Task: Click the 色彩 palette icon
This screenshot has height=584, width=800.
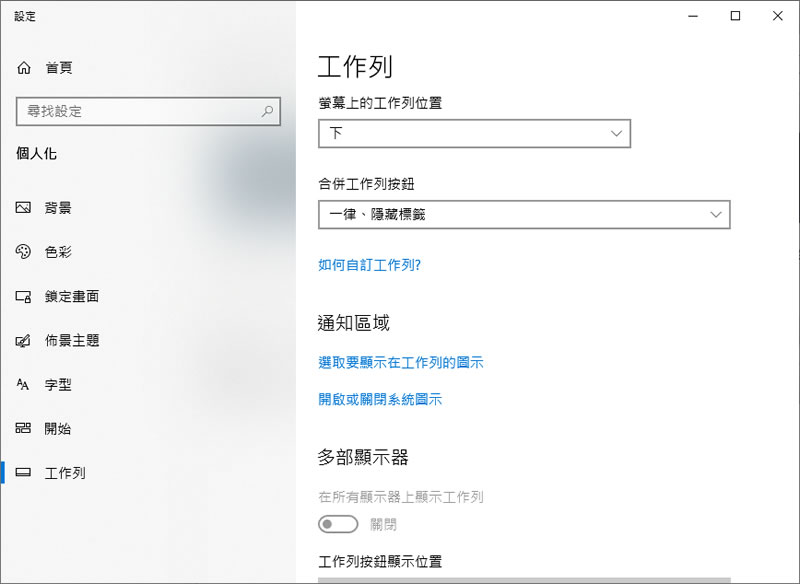Action: coord(23,251)
